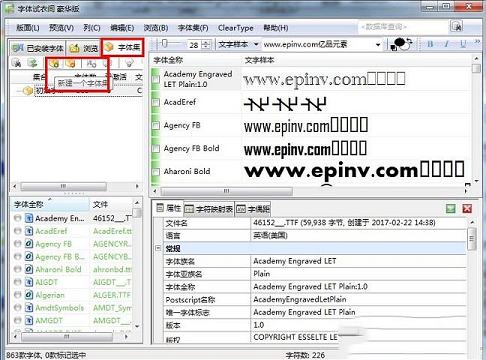The image size is (486, 360).
Task: Click properties panel scrollbar up arrow
Action: click(472, 222)
